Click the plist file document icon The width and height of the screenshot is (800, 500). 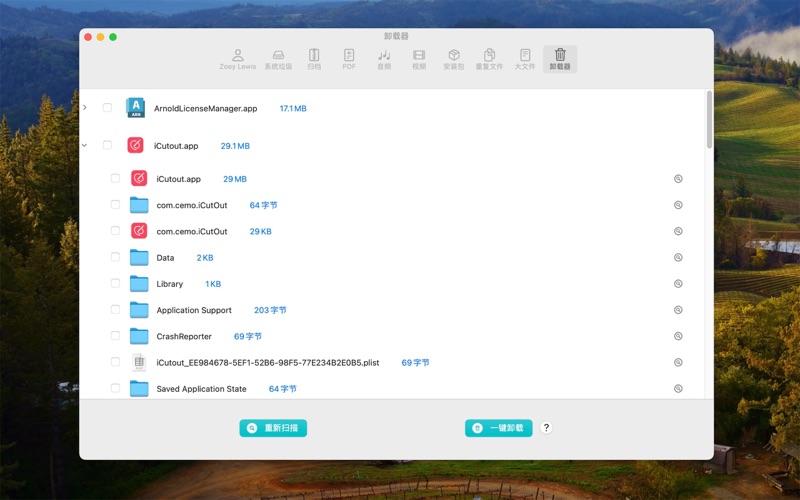coord(139,362)
